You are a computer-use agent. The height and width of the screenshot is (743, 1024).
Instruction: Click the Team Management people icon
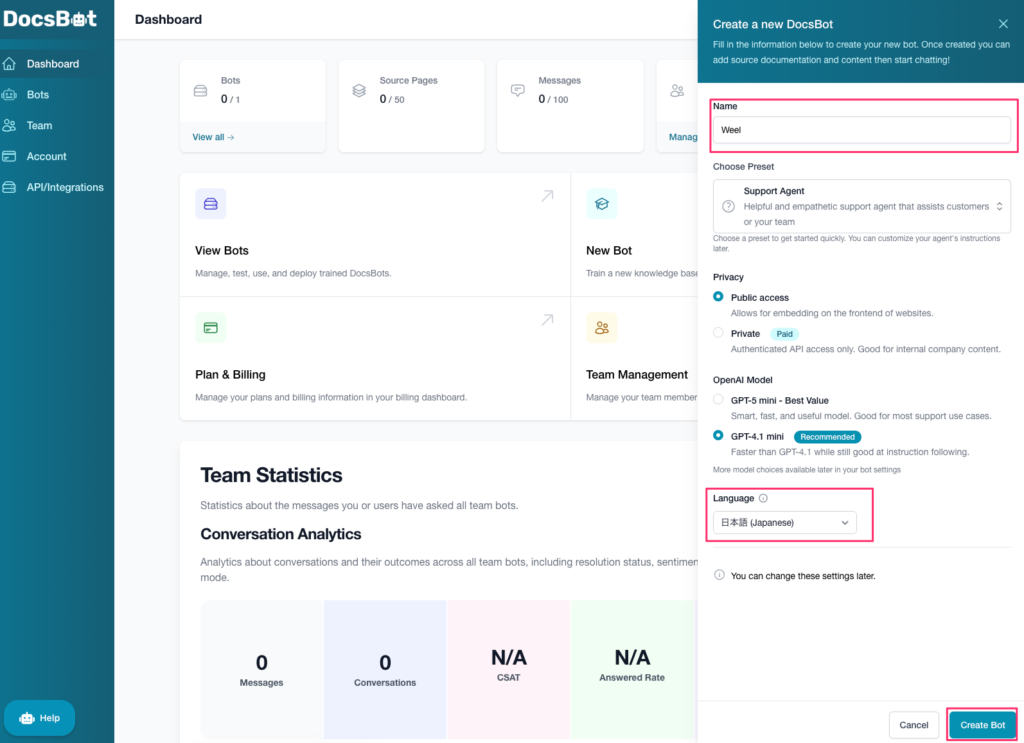pyautogui.click(x=601, y=328)
